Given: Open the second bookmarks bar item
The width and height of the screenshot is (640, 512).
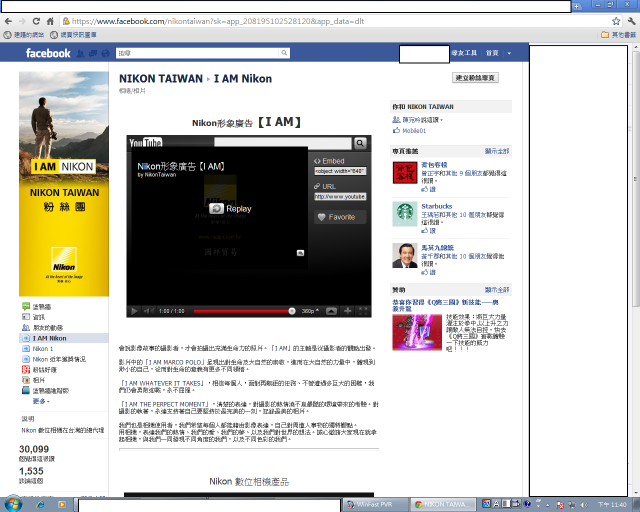Looking at the screenshot, I should 73,35.
